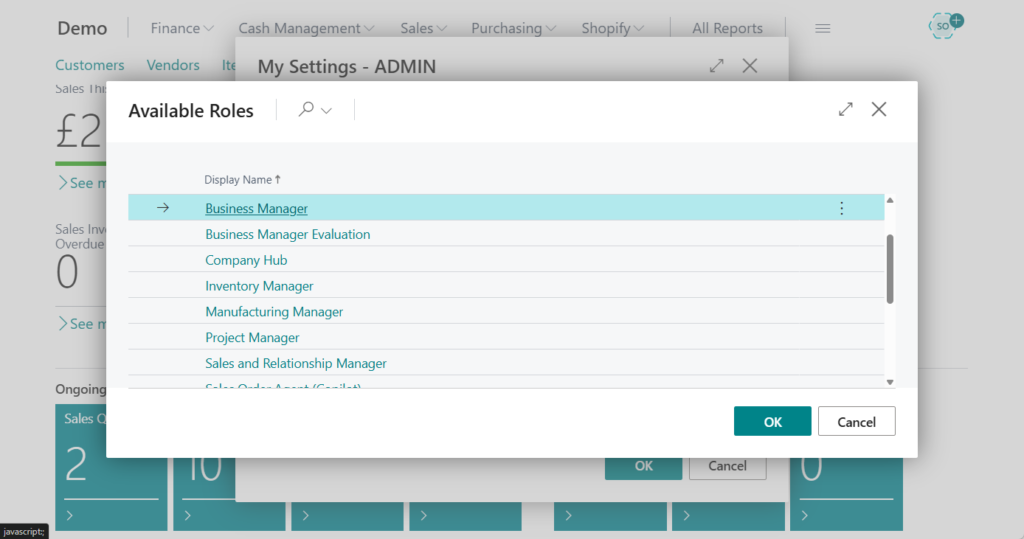Open the three-dot menu for Business Manager row
The height and width of the screenshot is (539, 1024).
click(x=841, y=208)
